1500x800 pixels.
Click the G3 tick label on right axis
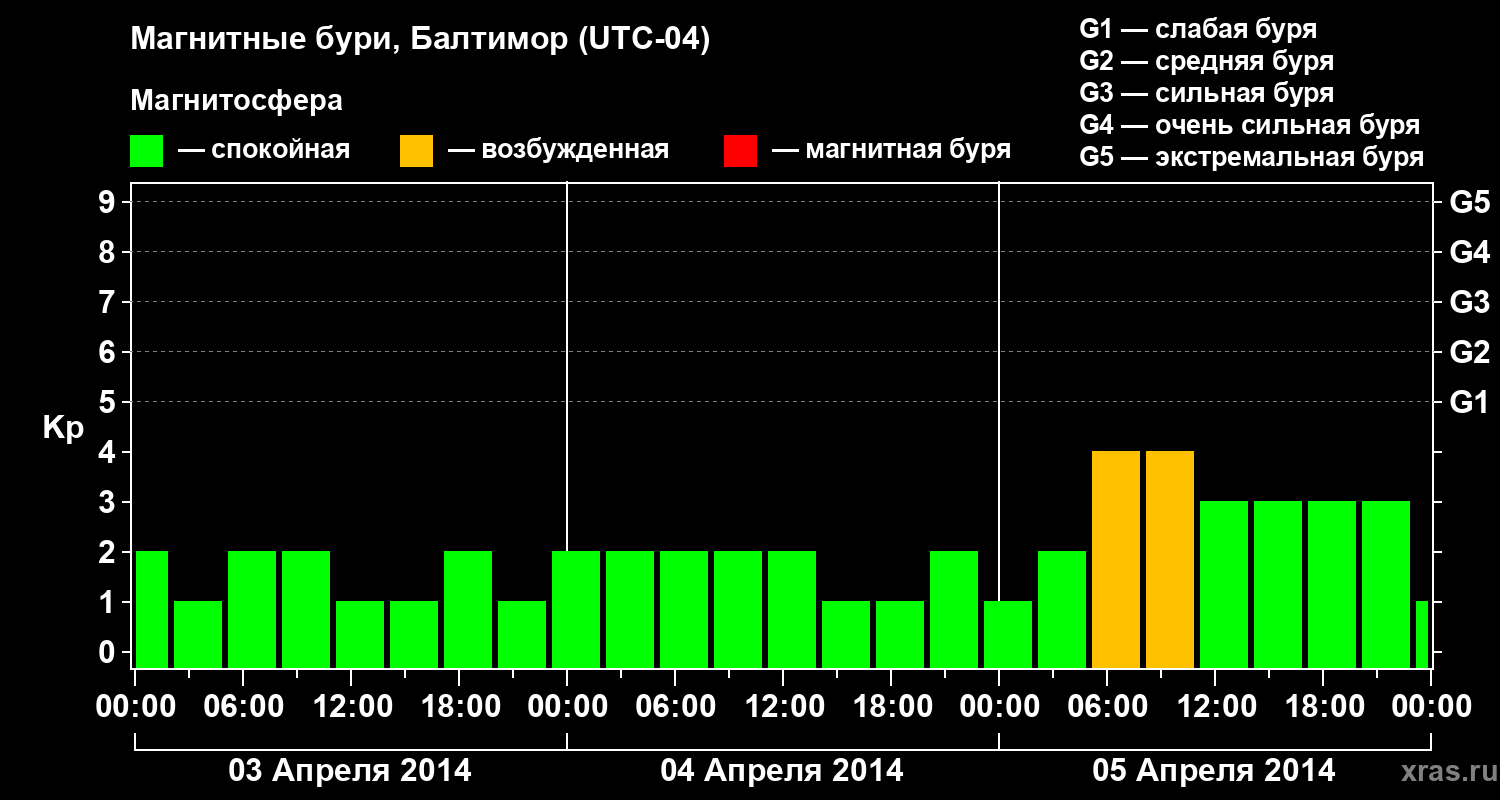tap(1469, 302)
